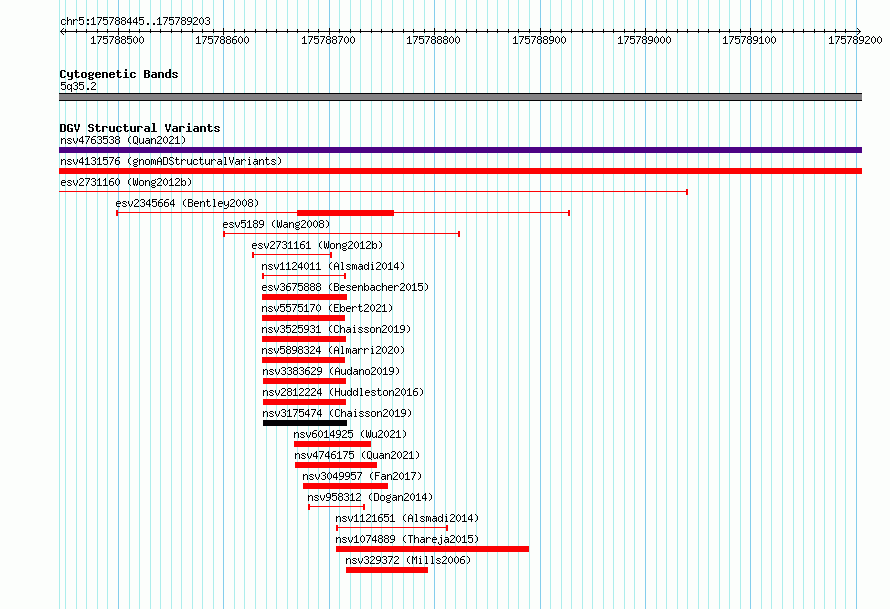Open the nsv3383629 (Audano2019) variant bar
The height and width of the screenshot is (609, 890).
click(x=304, y=381)
